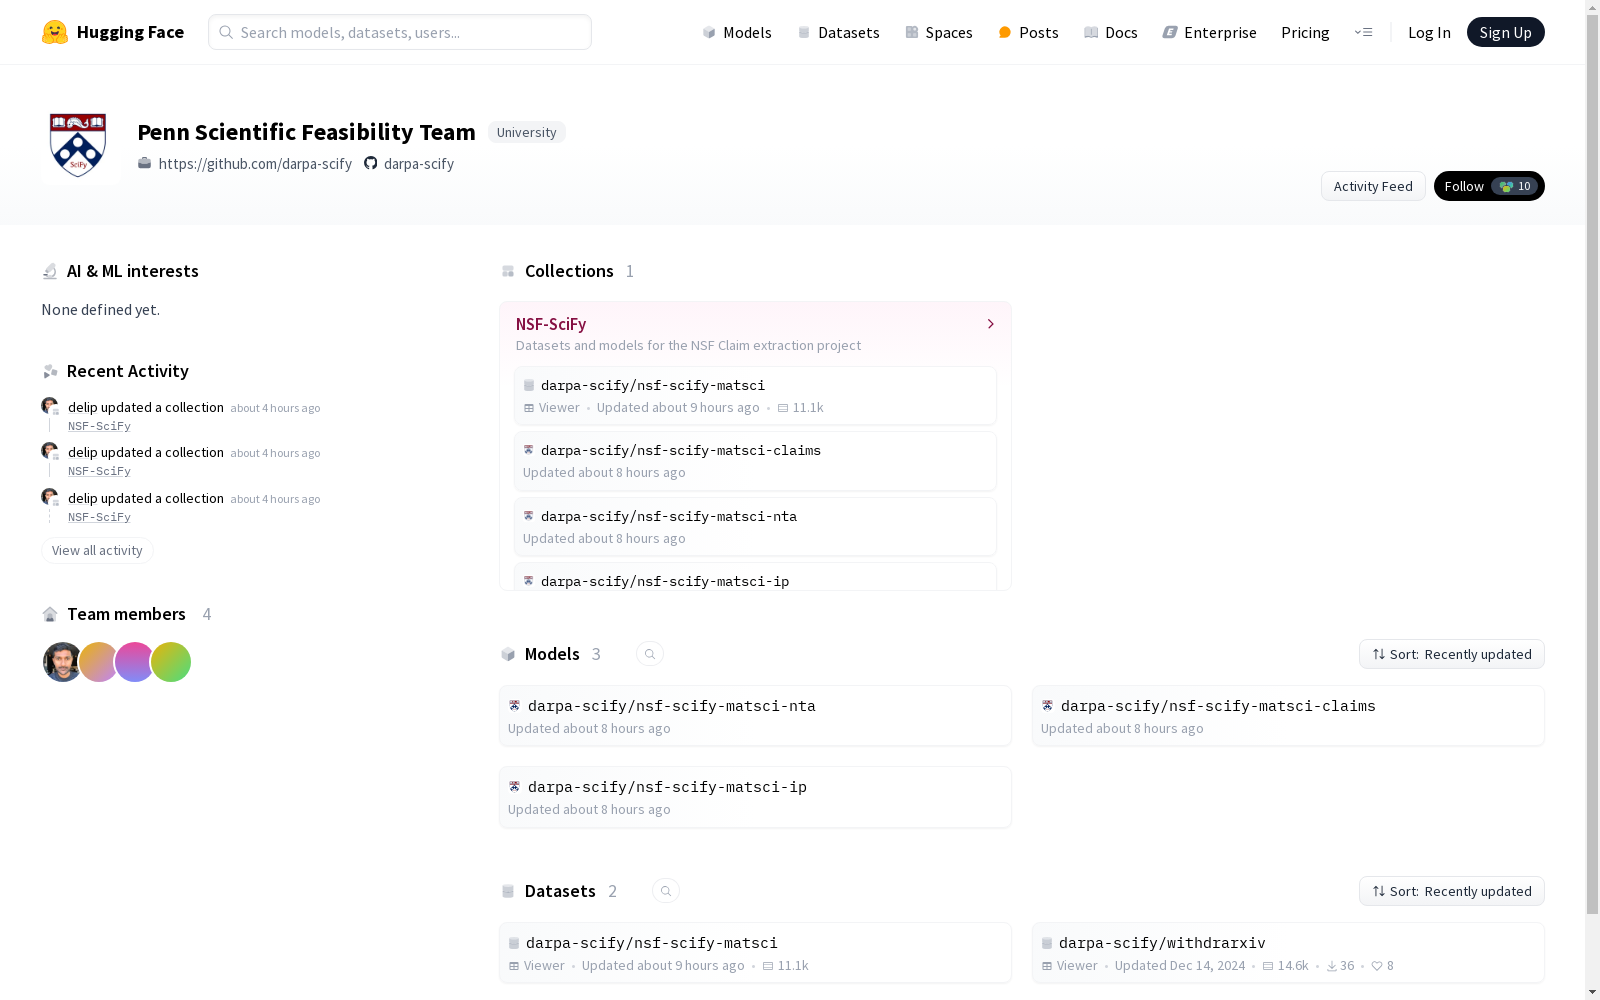Screen dimensions: 1600x1000
Task: Open the Models sort dropdown
Action: point(1452,654)
